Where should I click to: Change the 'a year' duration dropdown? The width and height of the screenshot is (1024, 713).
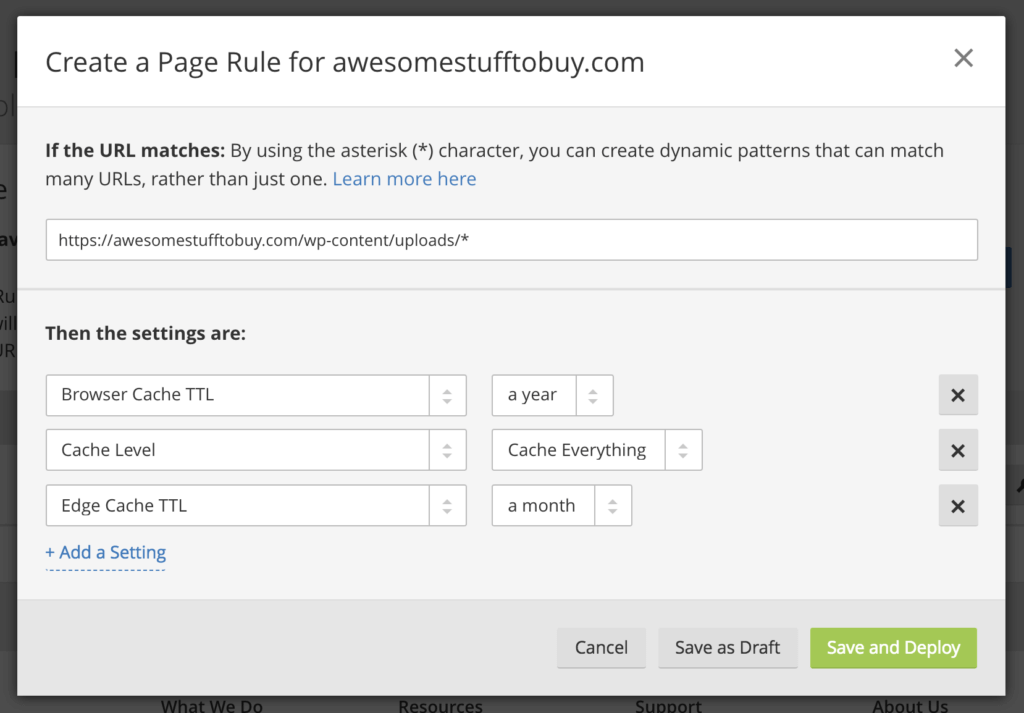point(552,395)
